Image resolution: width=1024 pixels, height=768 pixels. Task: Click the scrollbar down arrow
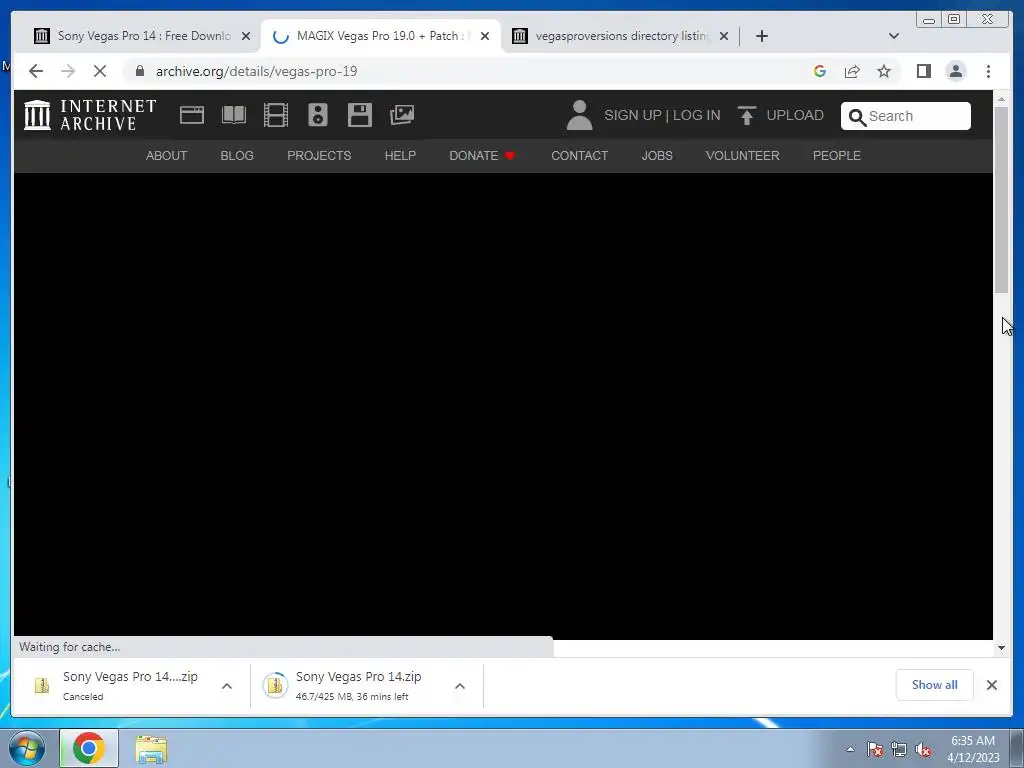1001,648
